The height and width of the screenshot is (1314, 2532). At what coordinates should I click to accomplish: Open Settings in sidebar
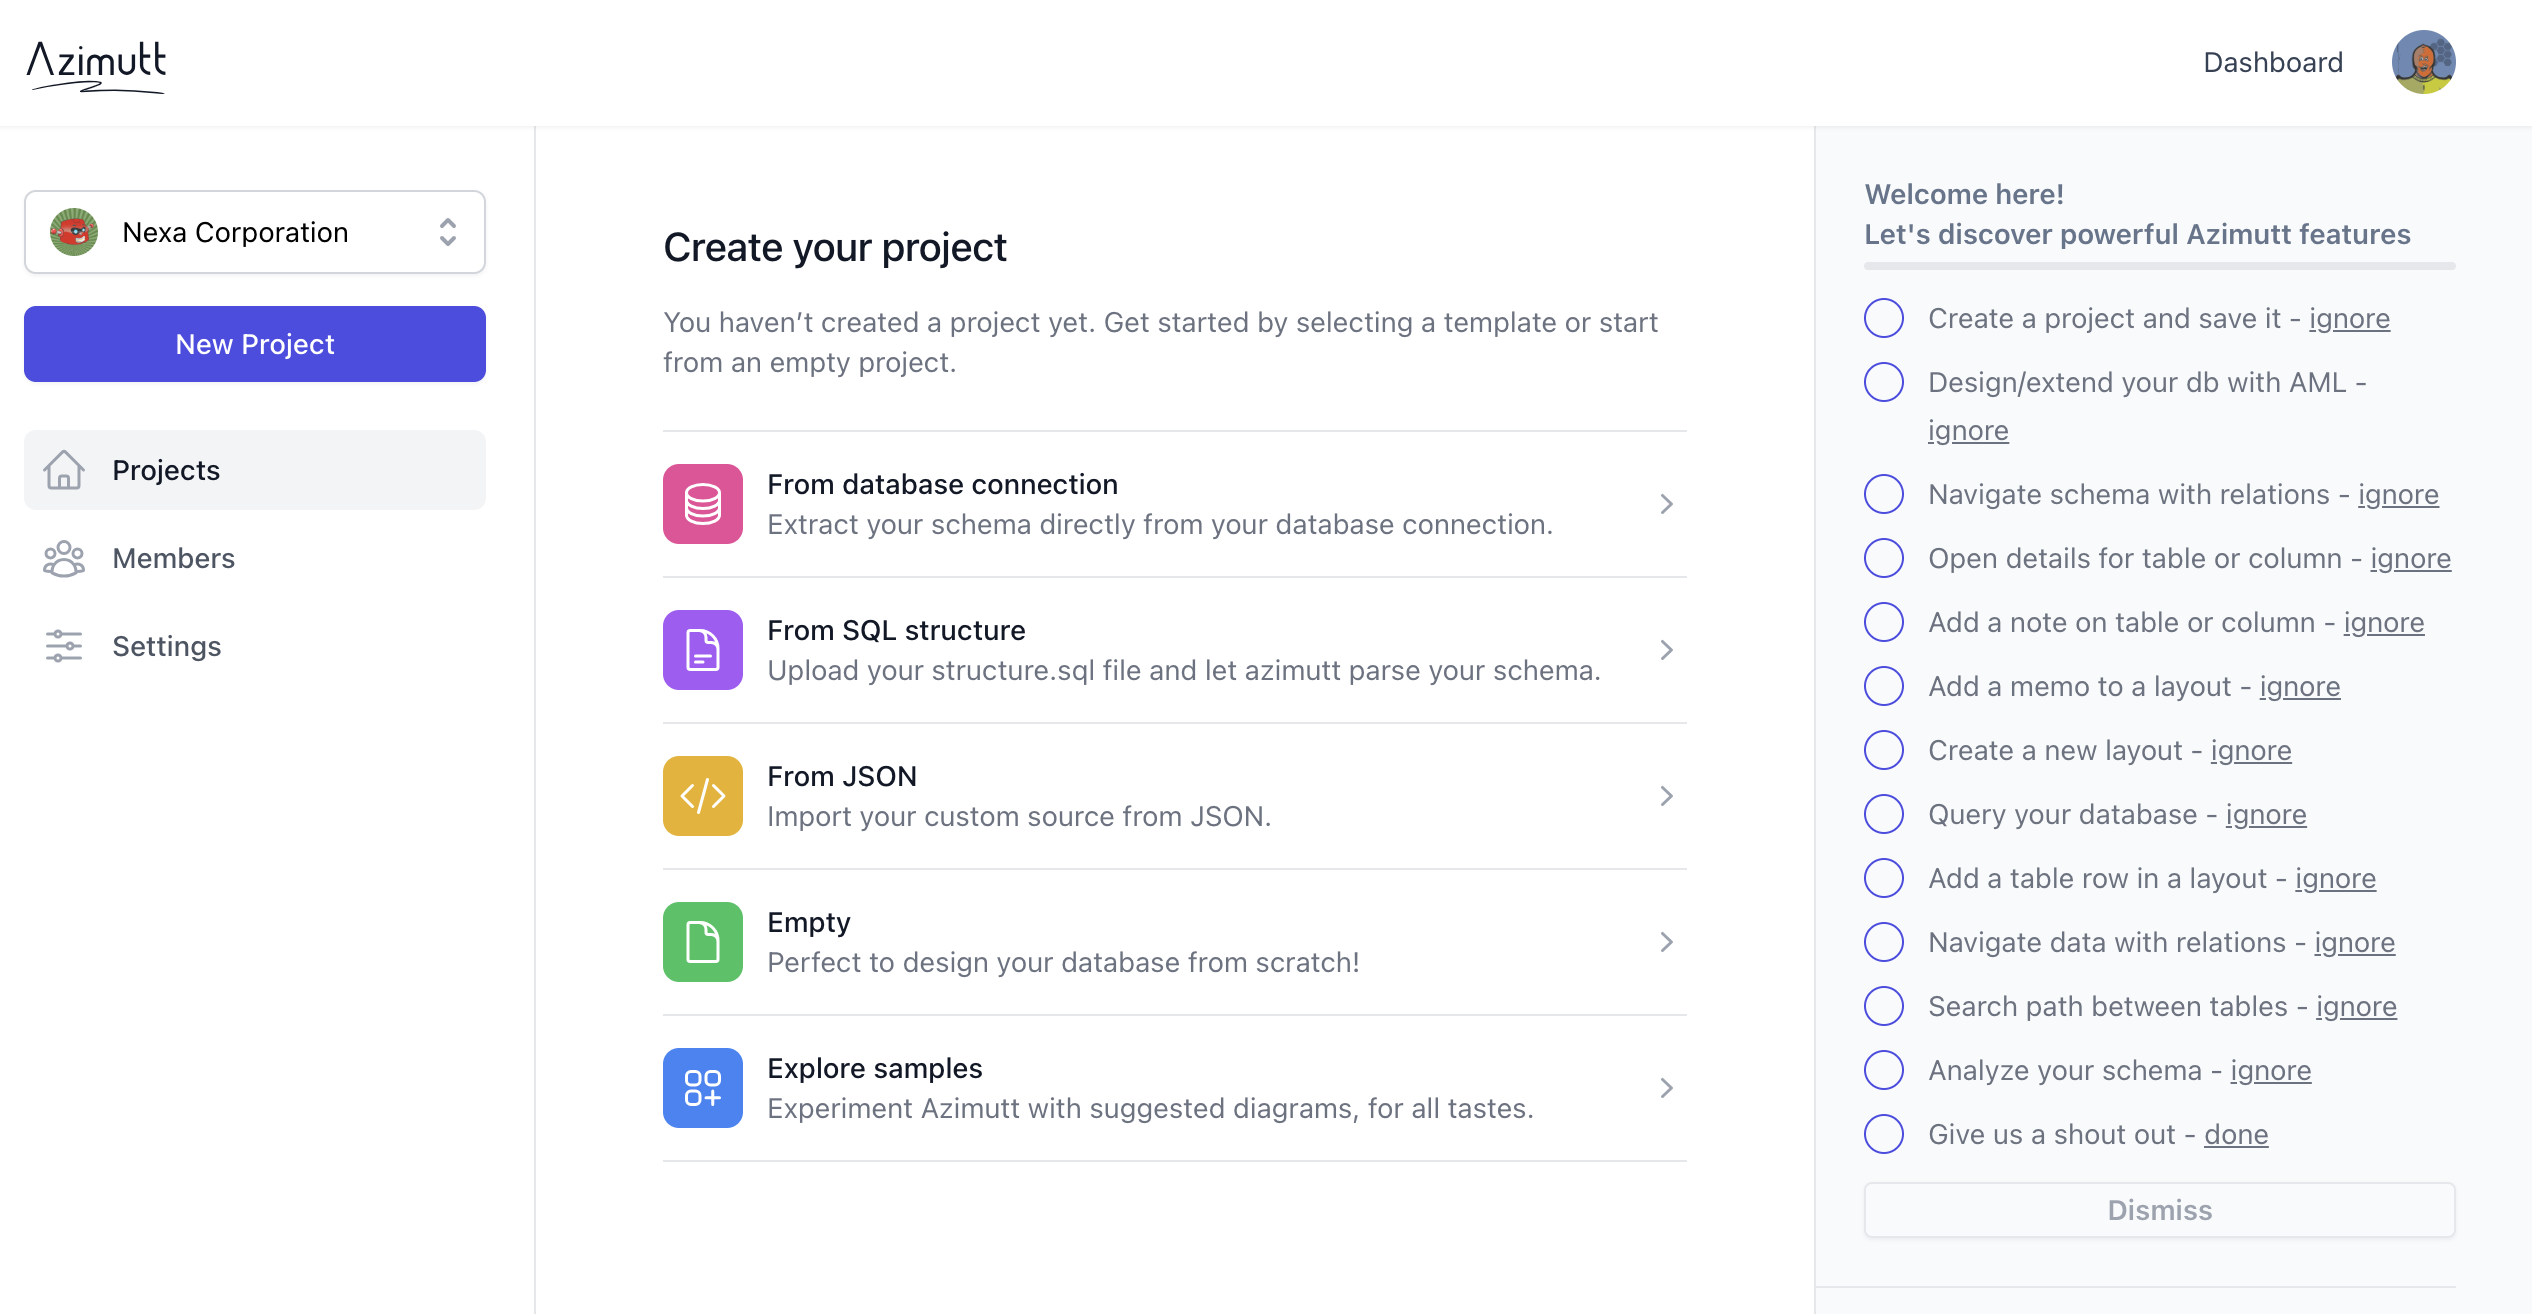pos(255,646)
